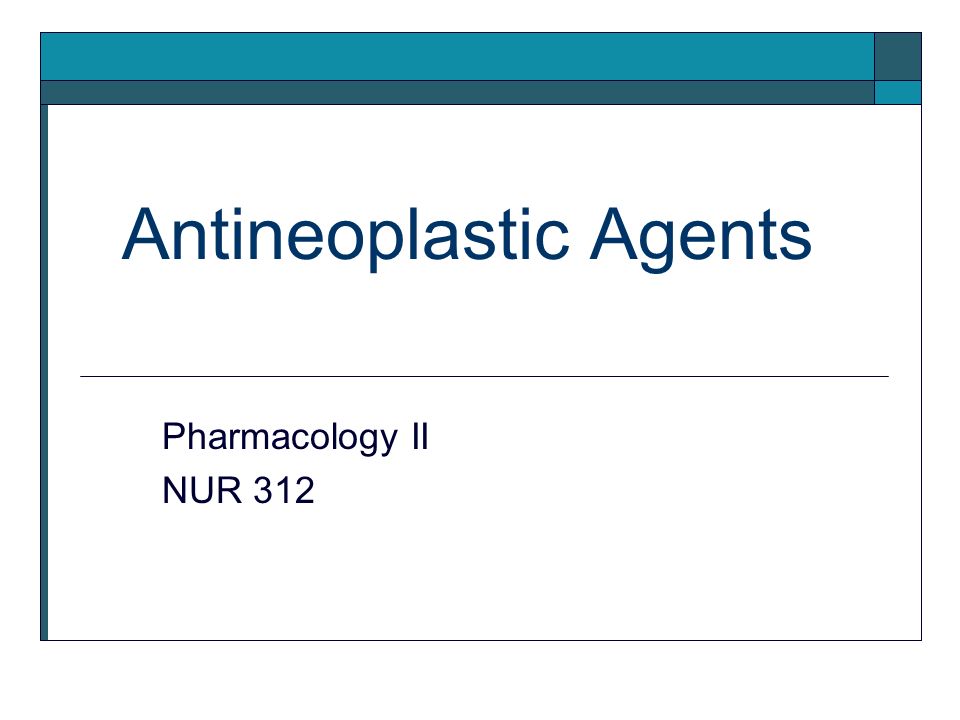Select the word Agents in the title
Screen dimensions: 960x720
coord(700,239)
